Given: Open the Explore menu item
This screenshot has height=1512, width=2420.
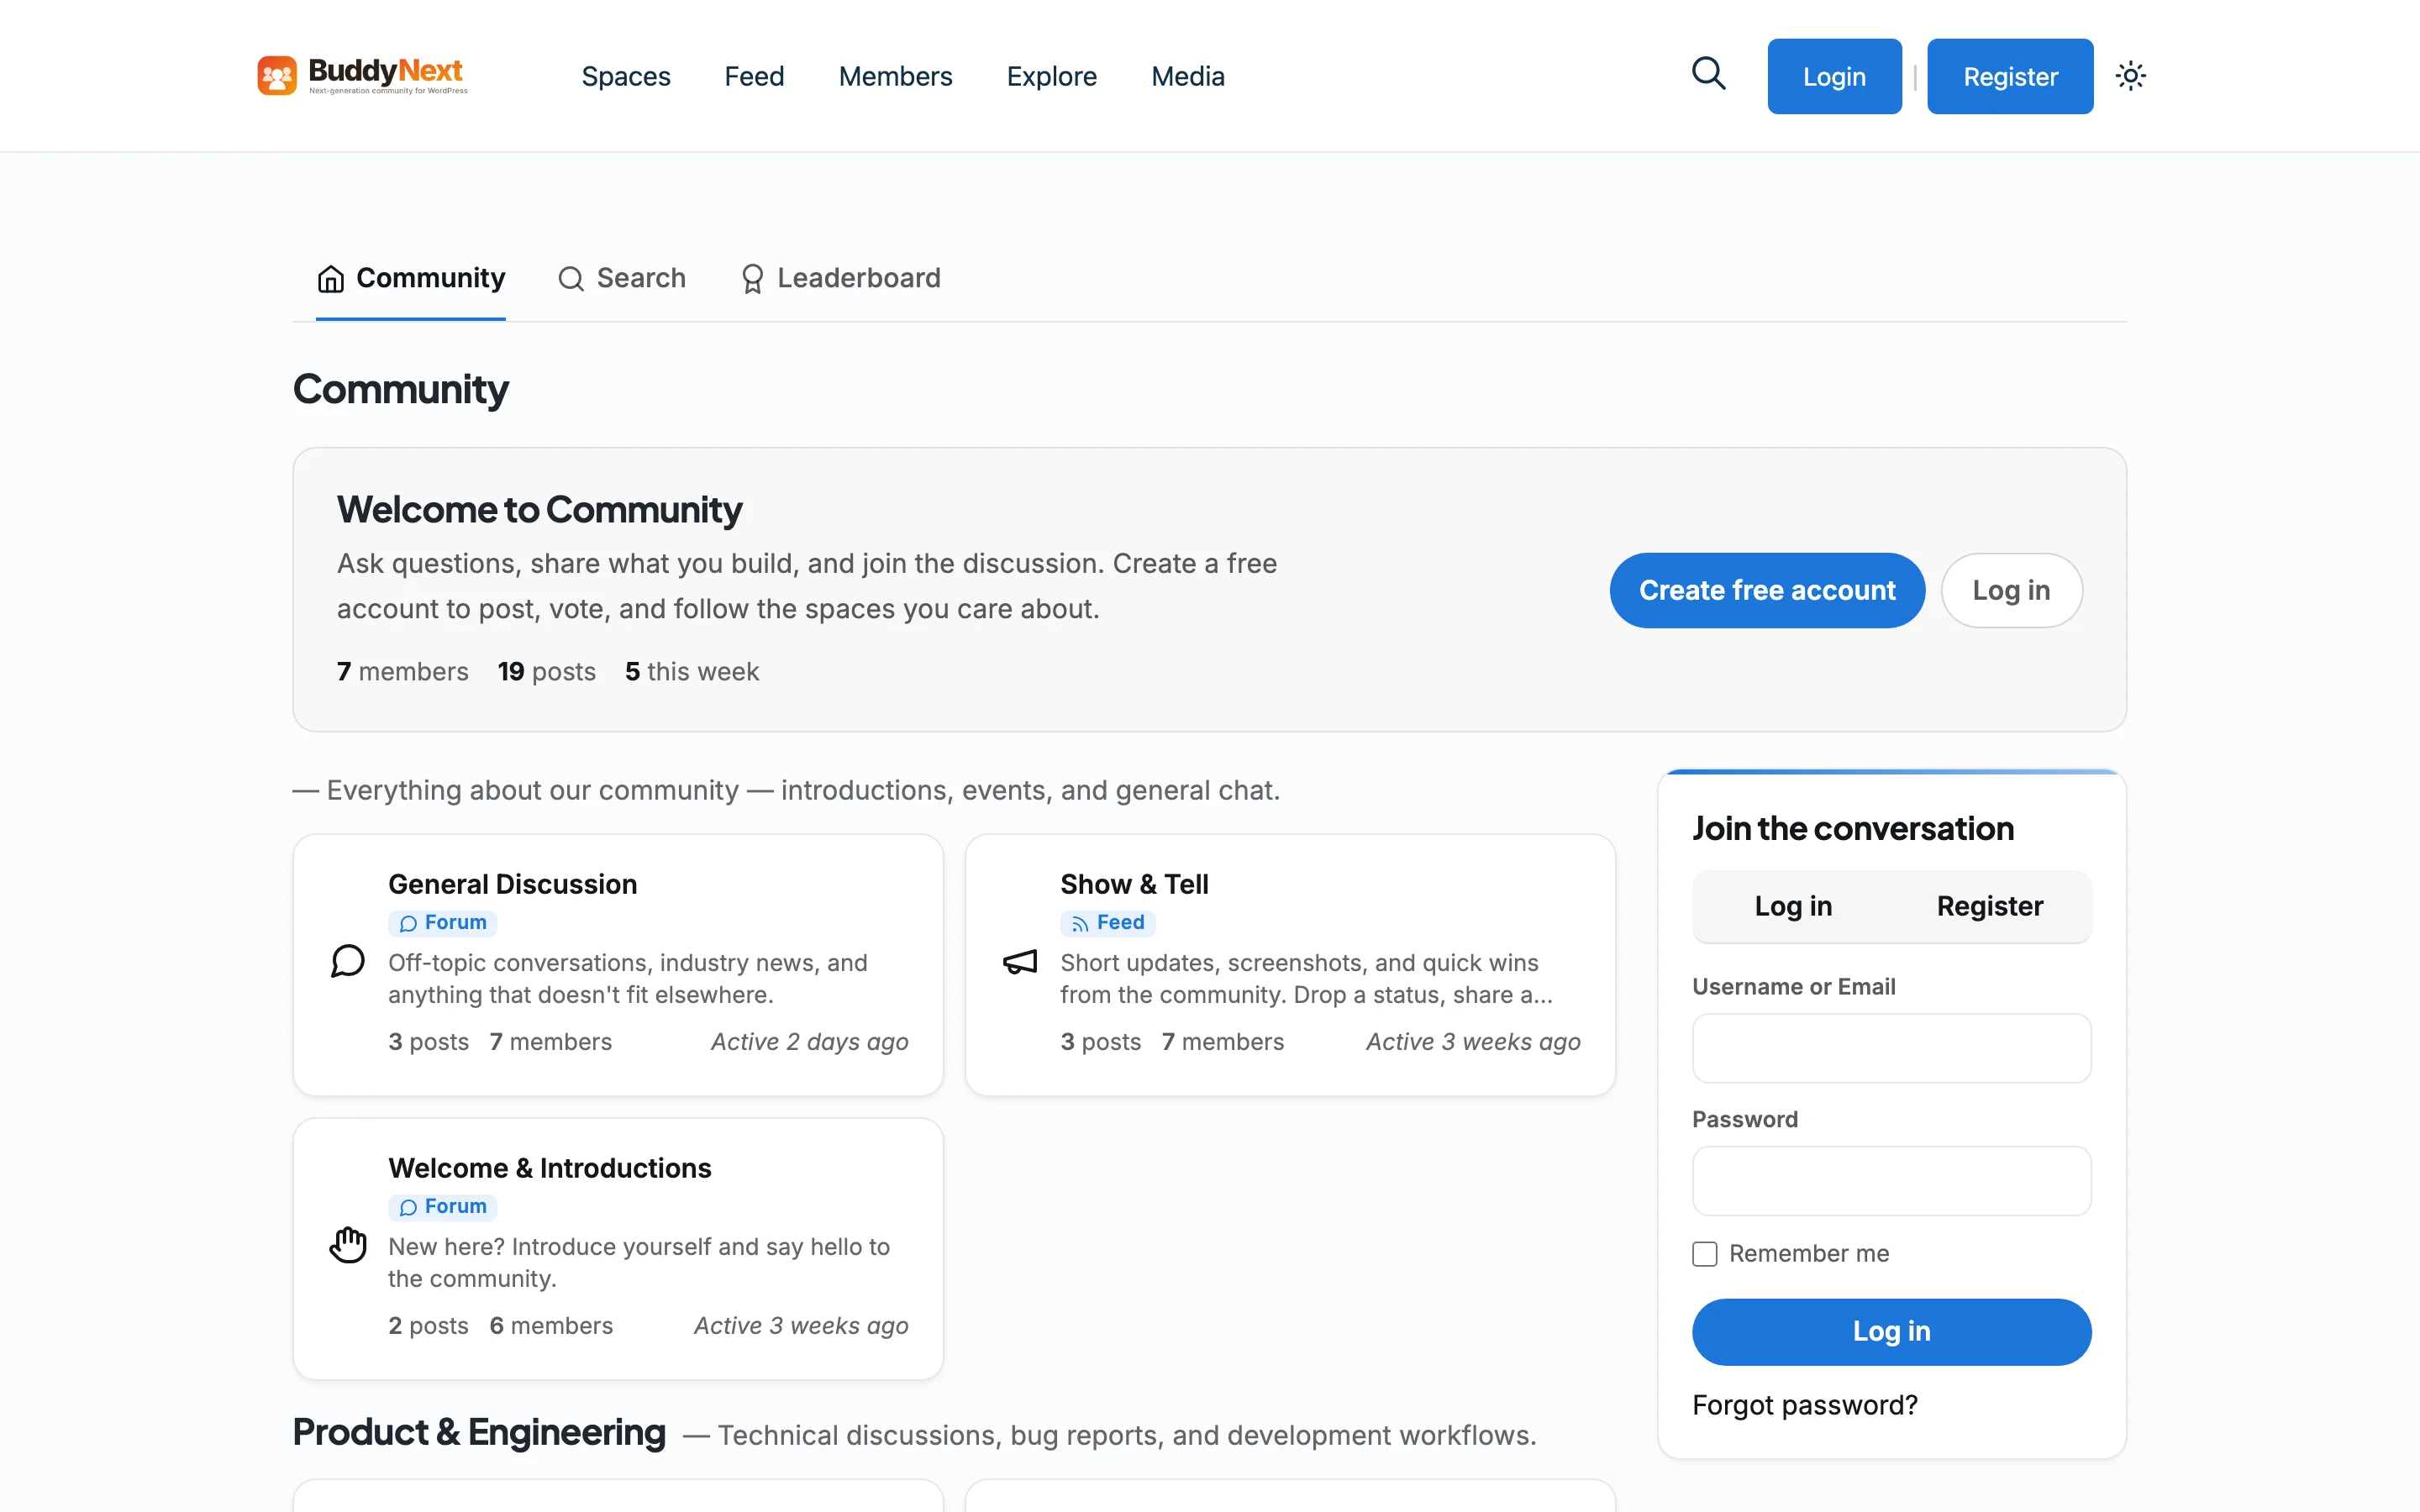Looking at the screenshot, I should click(1052, 76).
